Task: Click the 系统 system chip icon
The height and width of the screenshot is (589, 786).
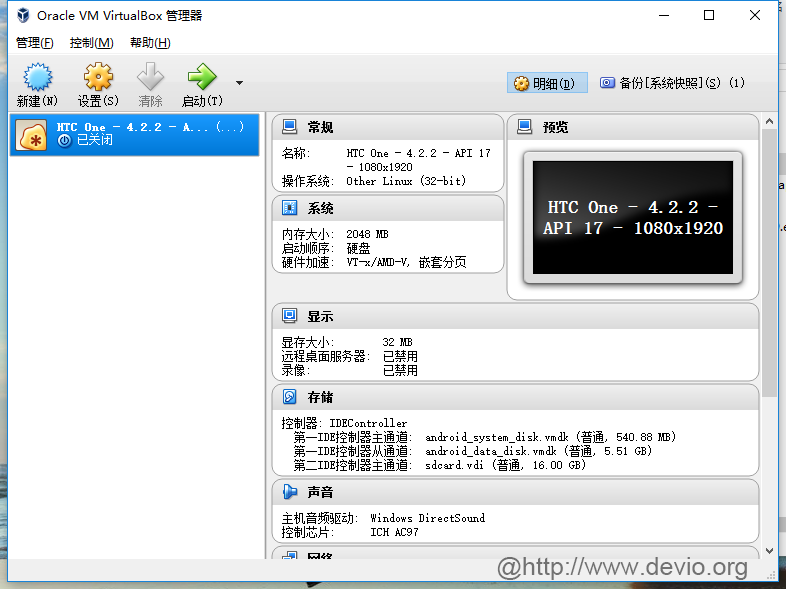Action: click(x=290, y=208)
